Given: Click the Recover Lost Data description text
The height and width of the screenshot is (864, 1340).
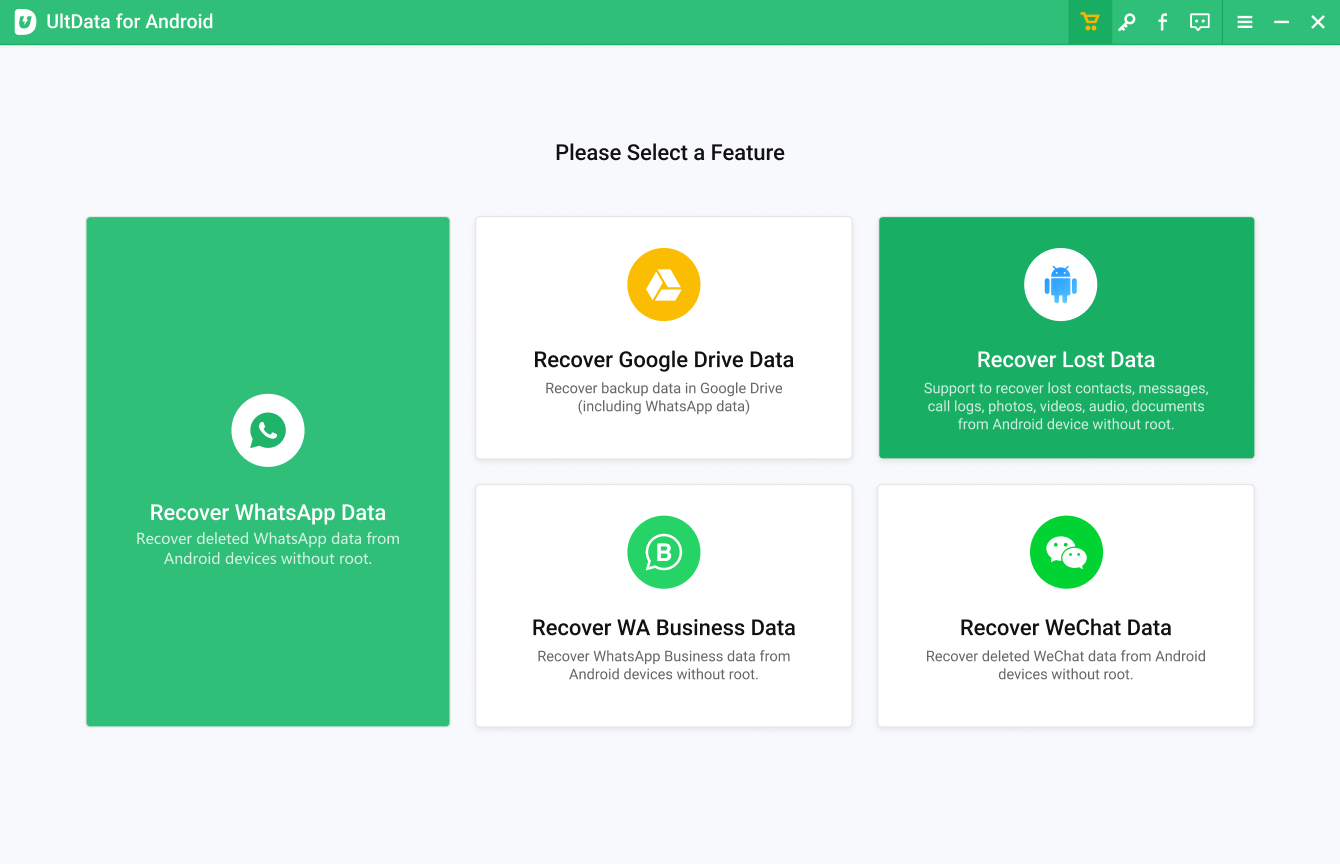Looking at the screenshot, I should pos(1066,406).
